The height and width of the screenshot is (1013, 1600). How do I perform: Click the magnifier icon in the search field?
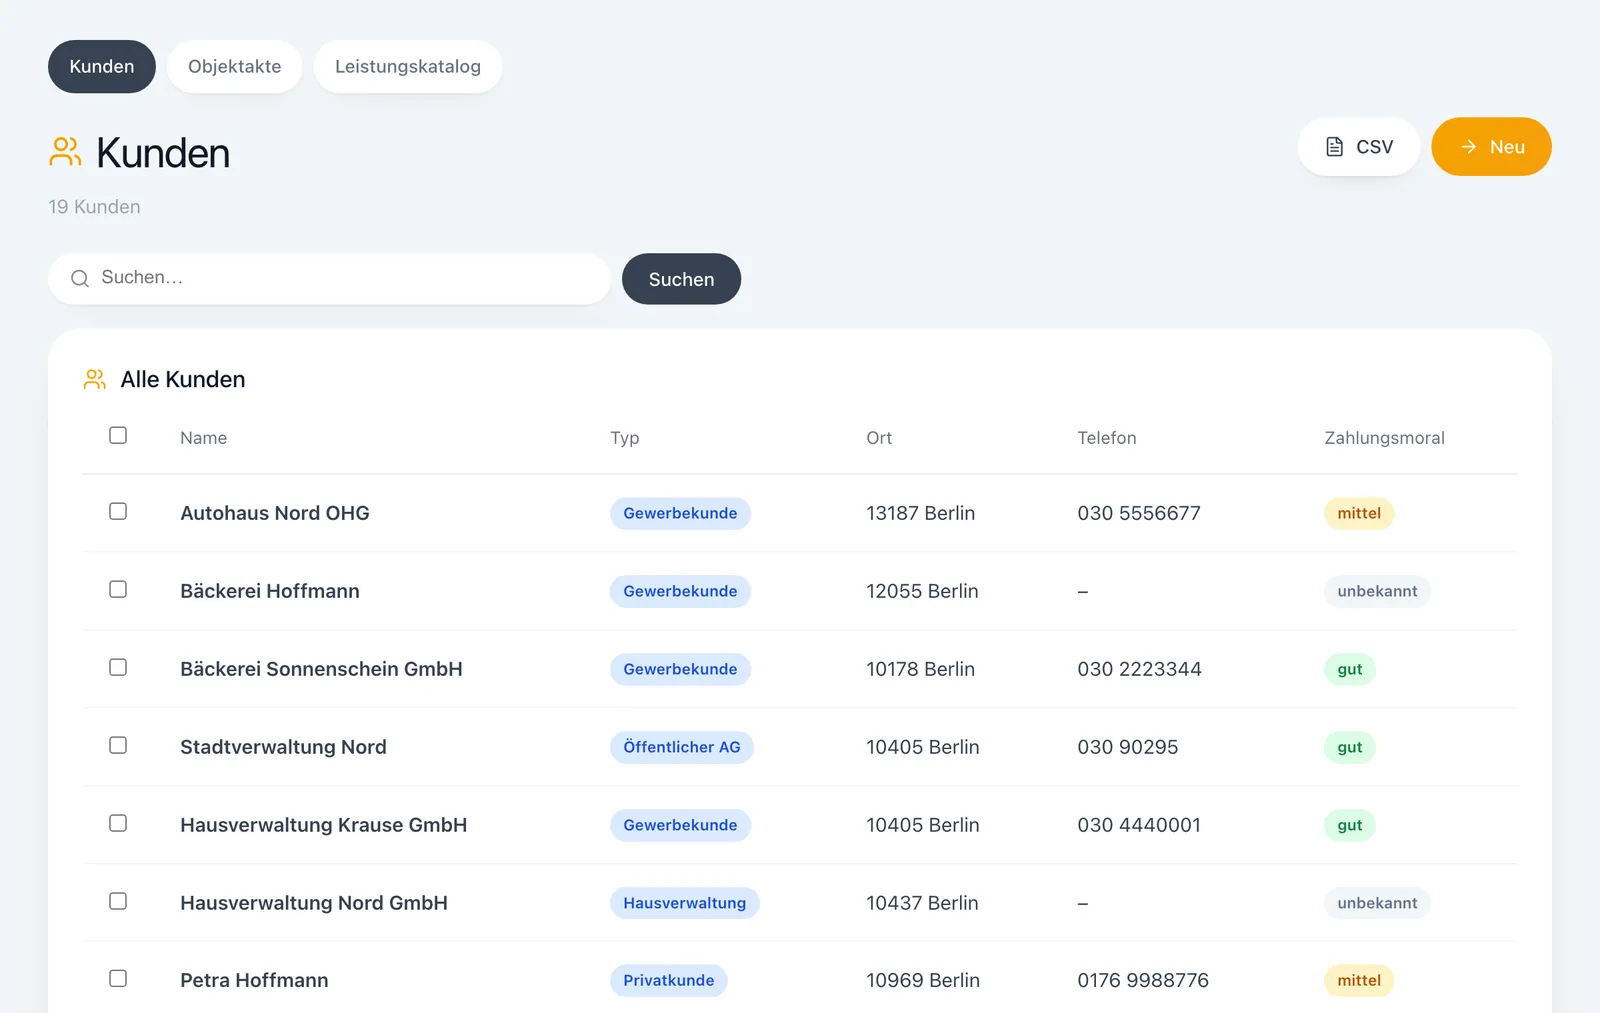coord(80,278)
